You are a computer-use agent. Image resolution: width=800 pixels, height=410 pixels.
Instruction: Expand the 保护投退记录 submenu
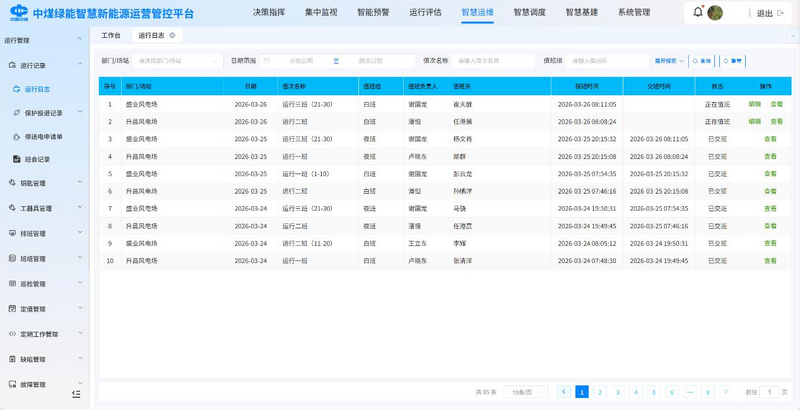[x=45, y=113]
